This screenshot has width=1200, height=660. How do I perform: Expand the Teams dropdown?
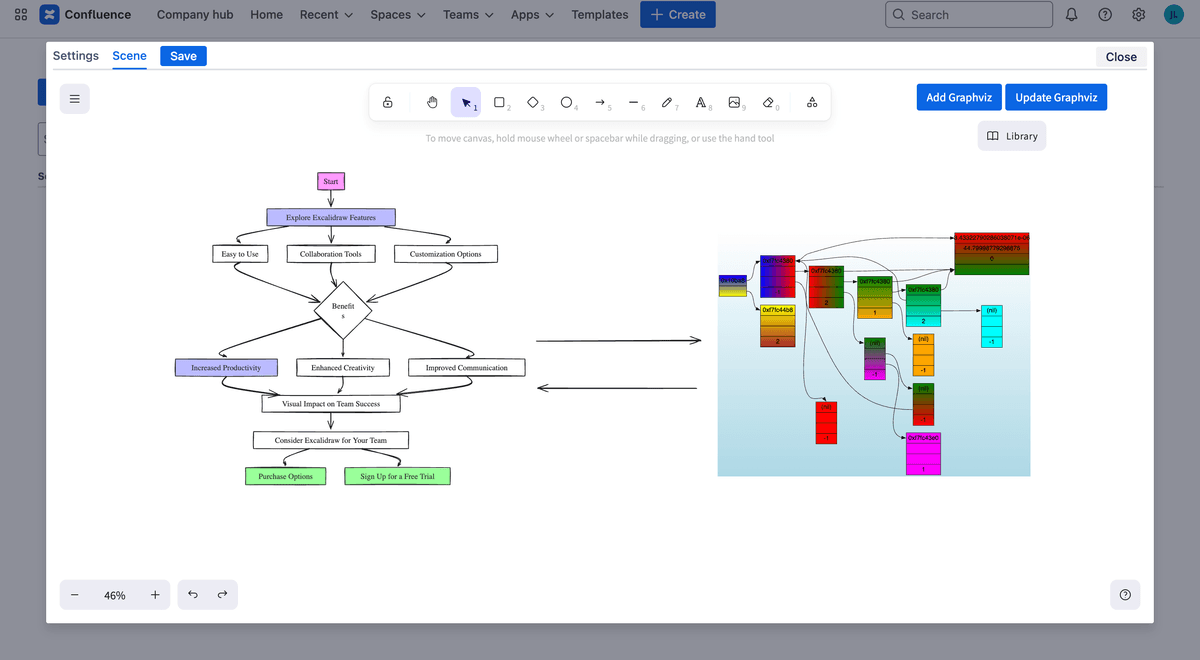[x=468, y=15]
